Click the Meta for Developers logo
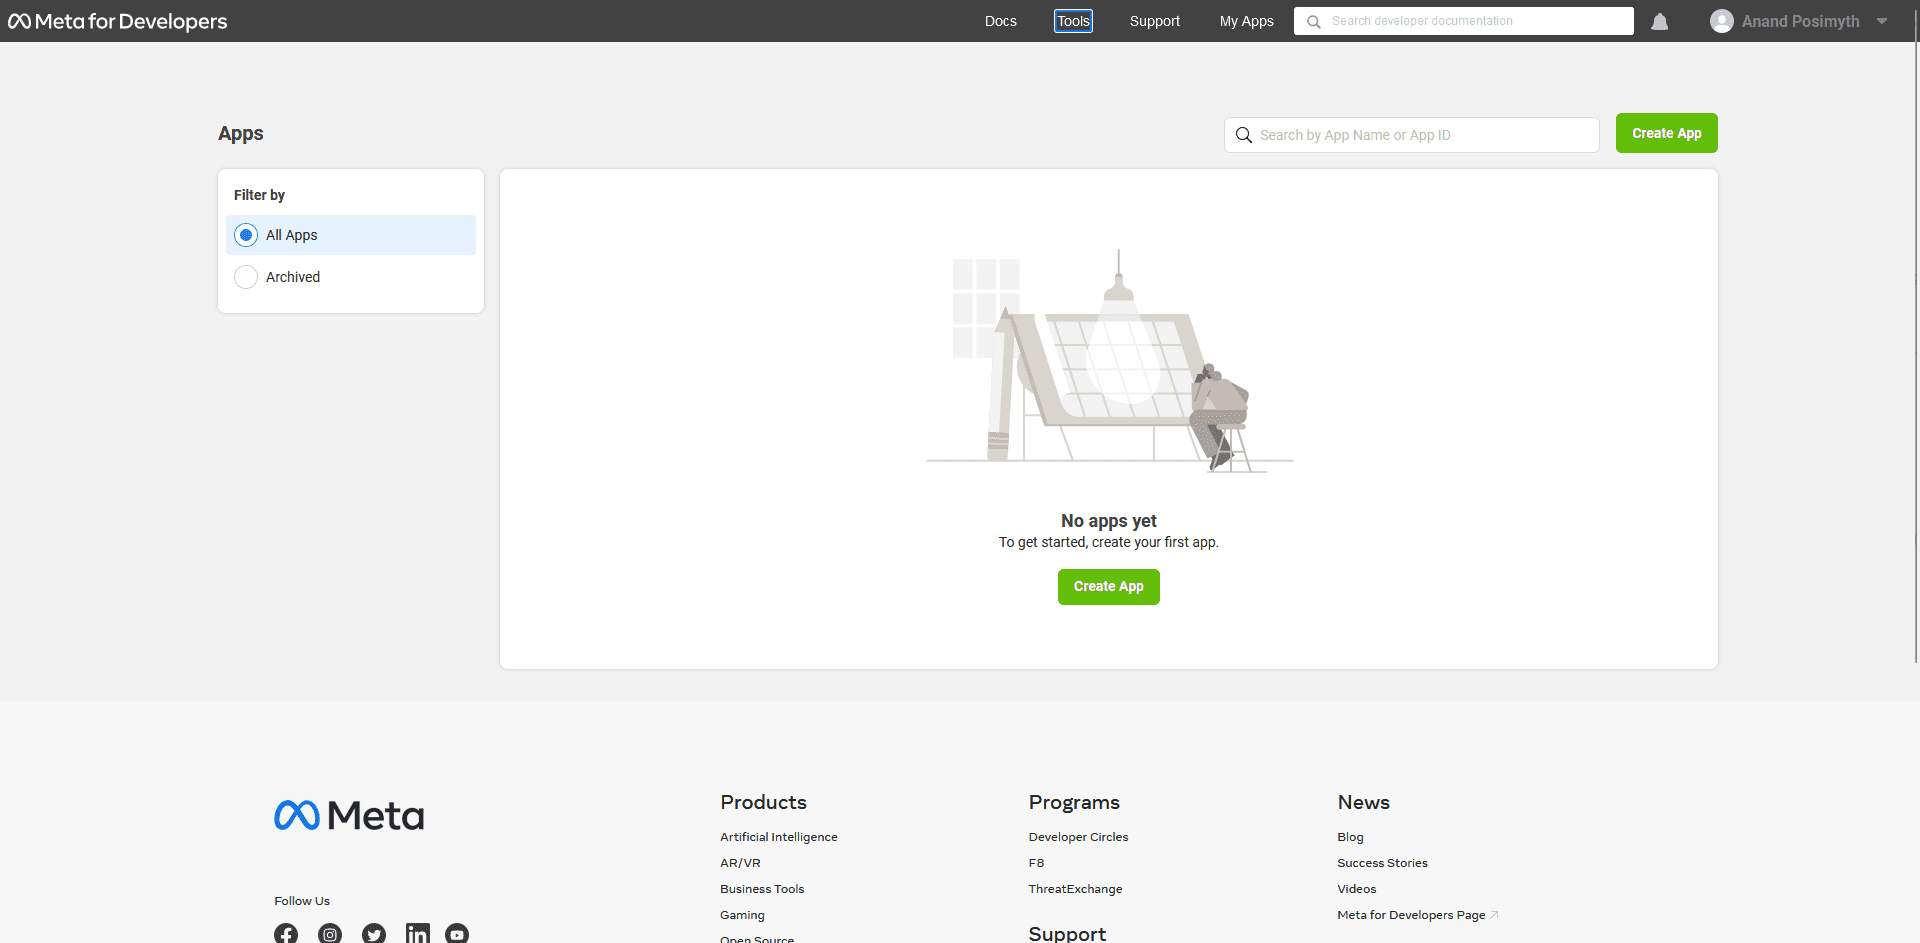Image resolution: width=1920 pixels, height=943 pixels. pyautogui.click(x=117, y=21)
